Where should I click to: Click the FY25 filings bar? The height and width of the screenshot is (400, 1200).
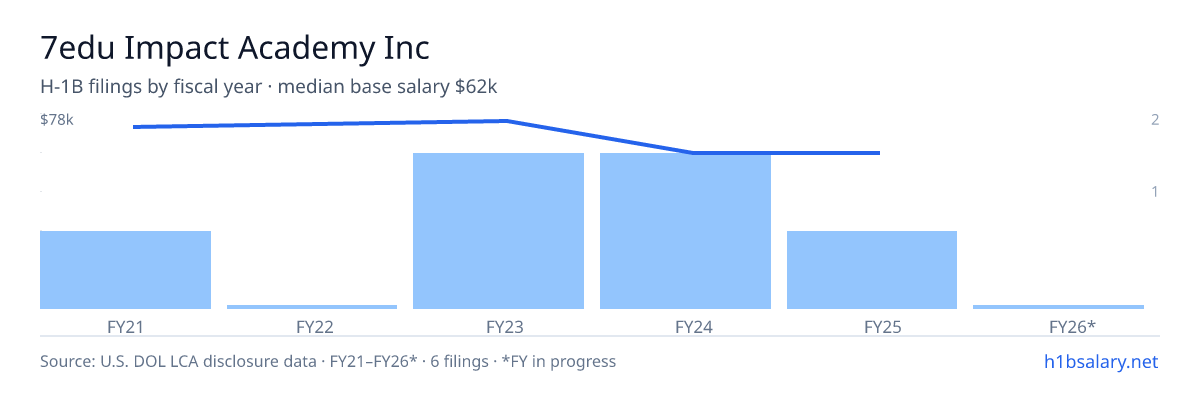click(872, 270)
